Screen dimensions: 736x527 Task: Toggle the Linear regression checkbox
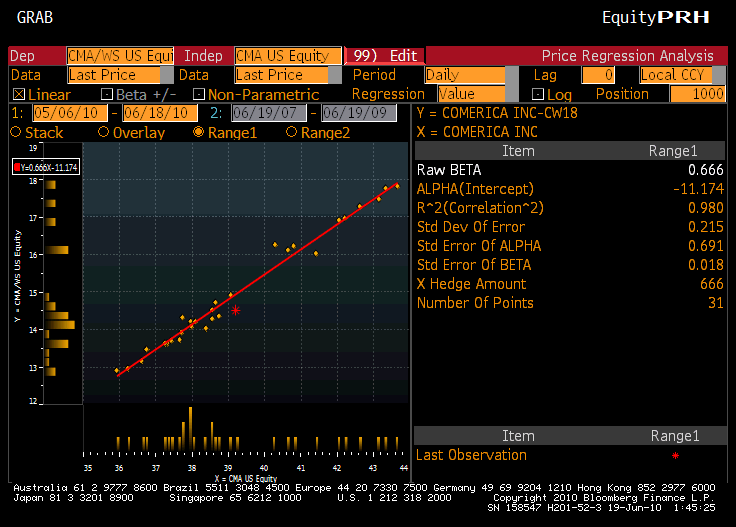pyautogui.click(x=19, y=94)
